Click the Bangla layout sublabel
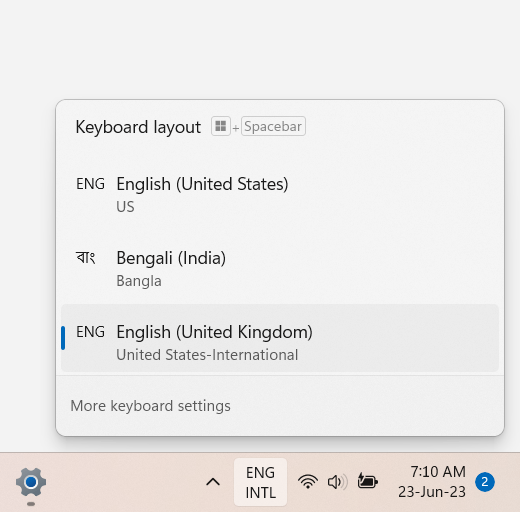This screenshot has width=520, height=512. [x=139, y=281]
